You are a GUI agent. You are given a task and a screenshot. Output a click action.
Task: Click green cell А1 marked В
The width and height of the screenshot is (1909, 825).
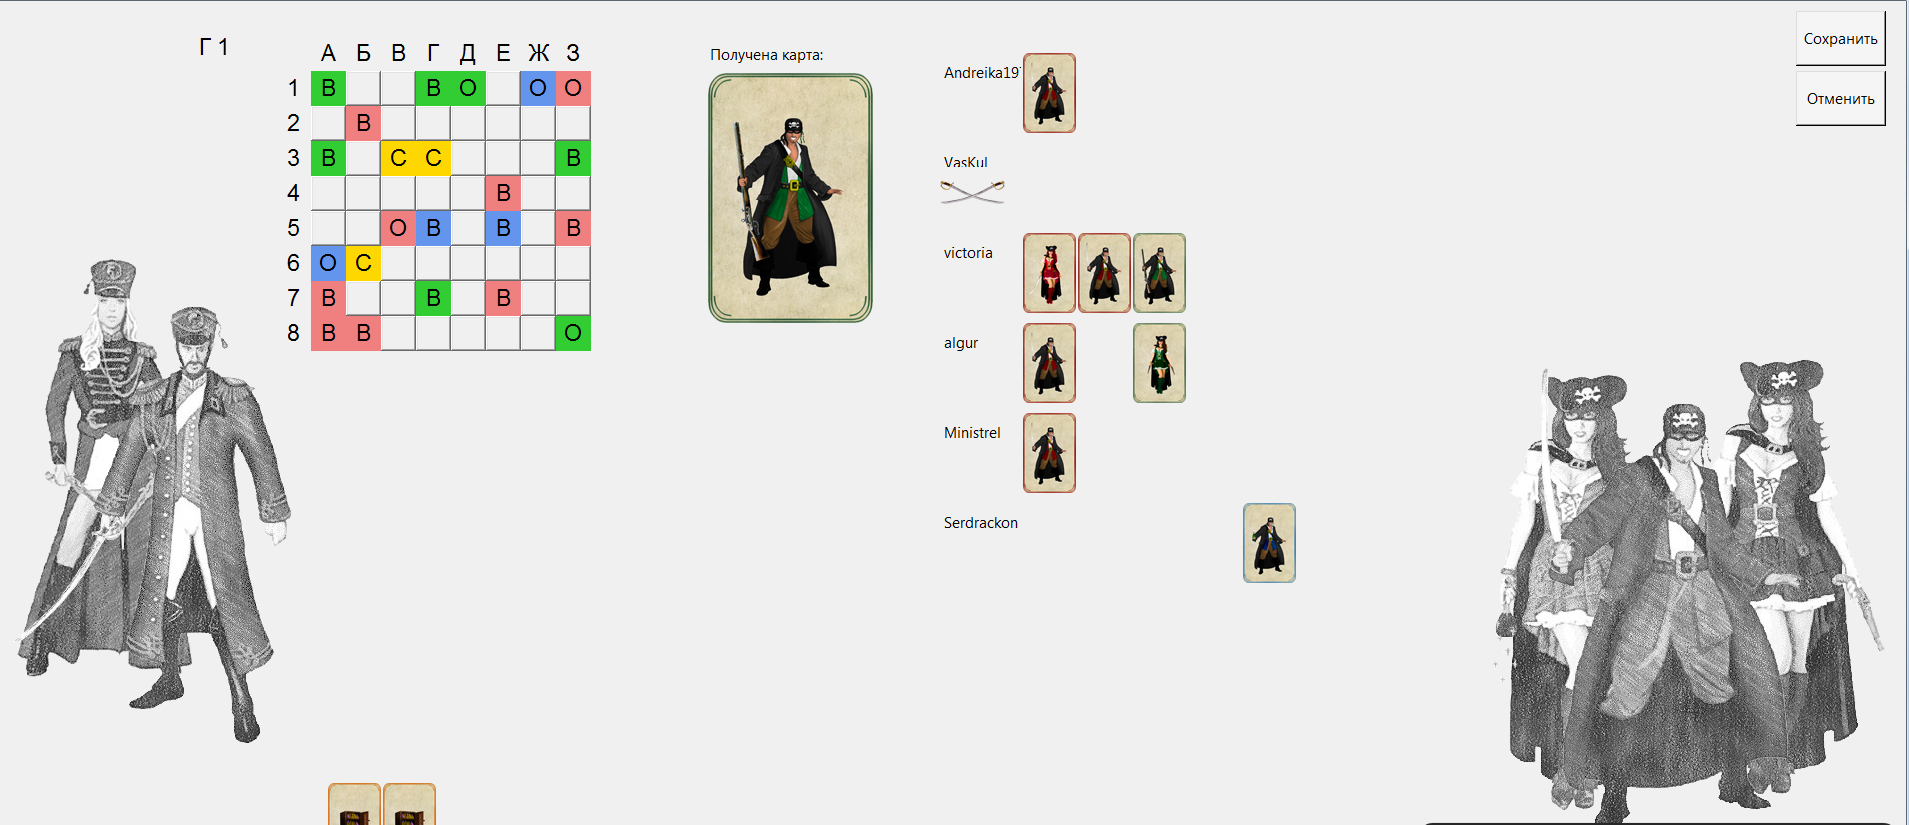click(328, 88)
